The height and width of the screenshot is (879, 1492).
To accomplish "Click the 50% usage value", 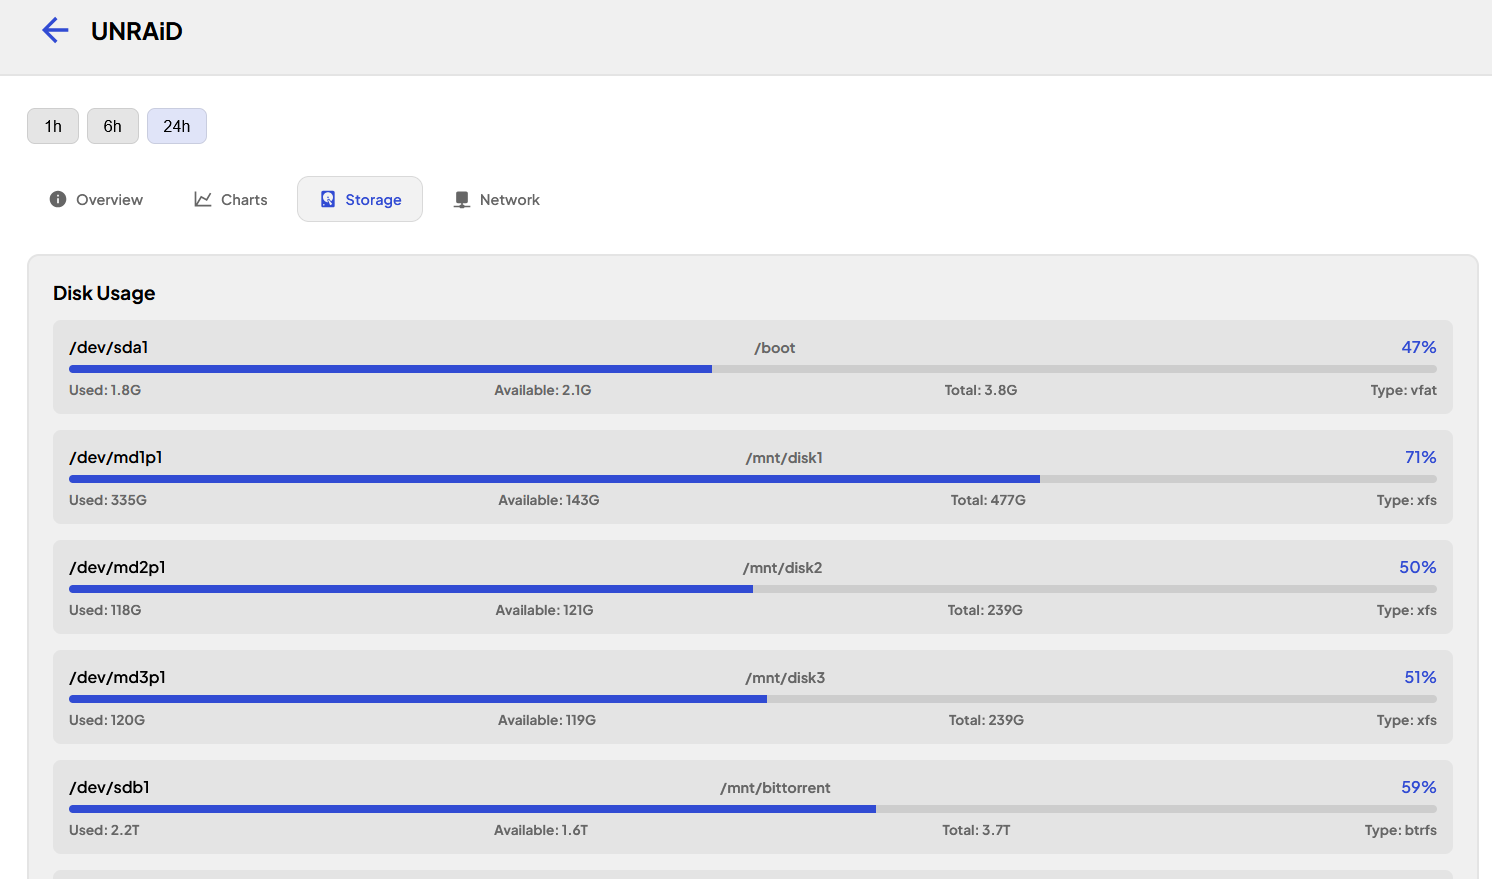I will (x=1418, y=567).
